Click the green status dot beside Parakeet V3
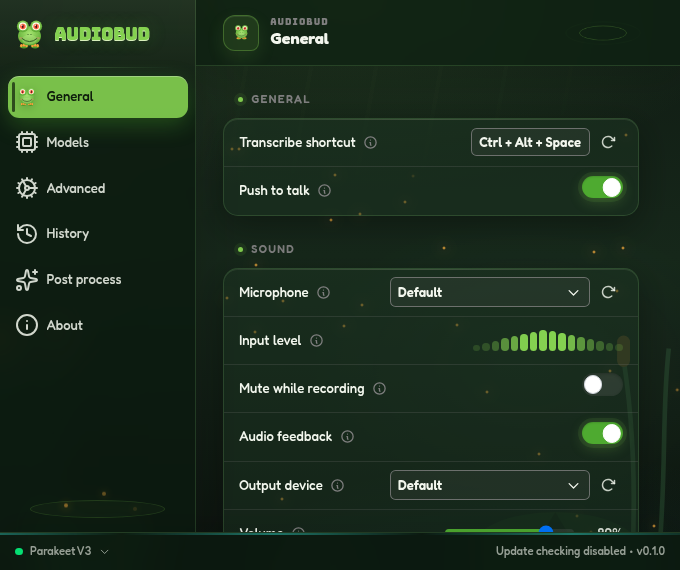 (x=19, y=551)
